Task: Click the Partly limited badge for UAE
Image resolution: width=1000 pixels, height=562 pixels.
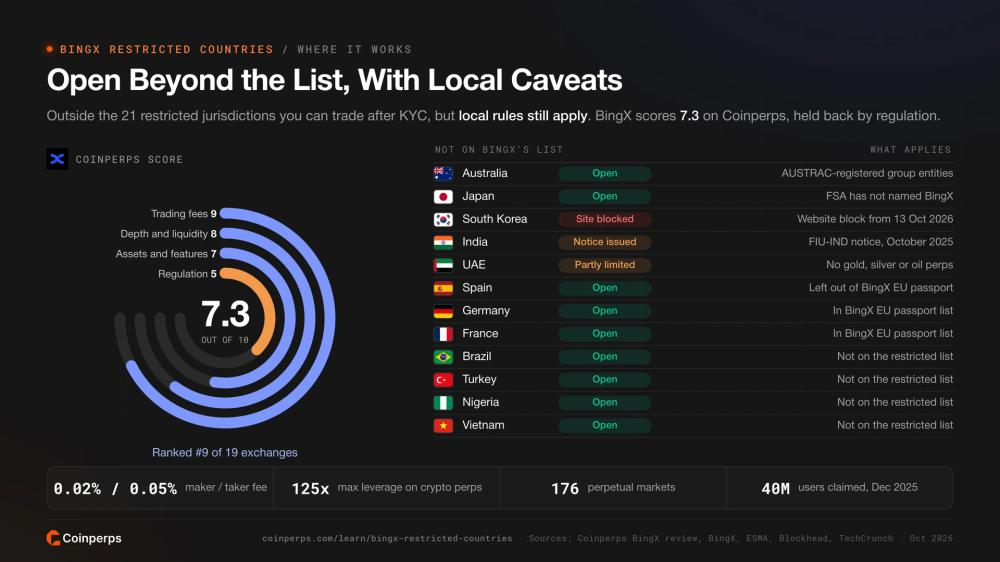Action: [605, 265]
